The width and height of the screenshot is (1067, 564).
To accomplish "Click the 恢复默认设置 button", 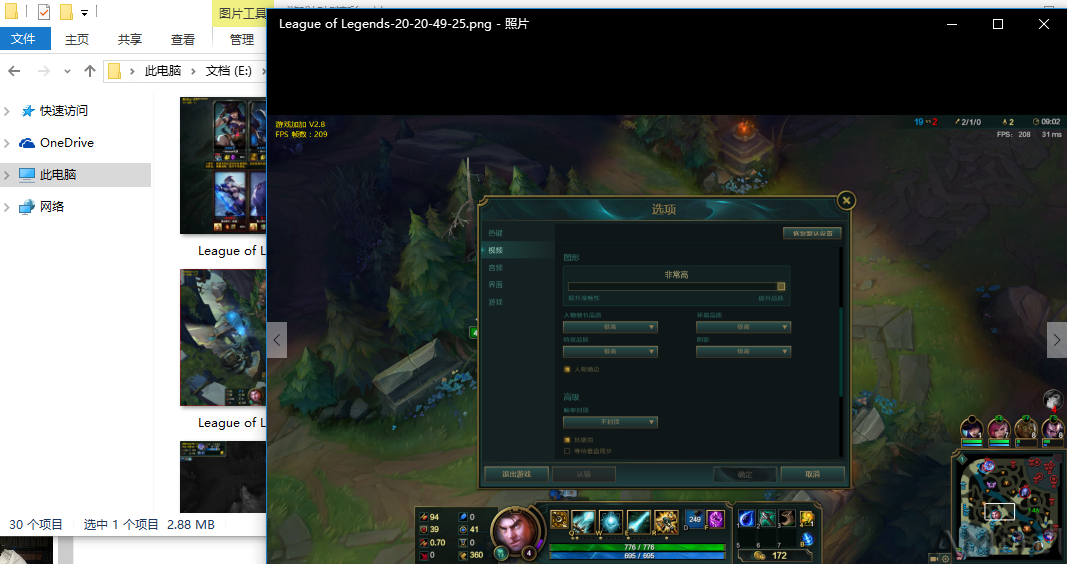I will tap(812, 233).
